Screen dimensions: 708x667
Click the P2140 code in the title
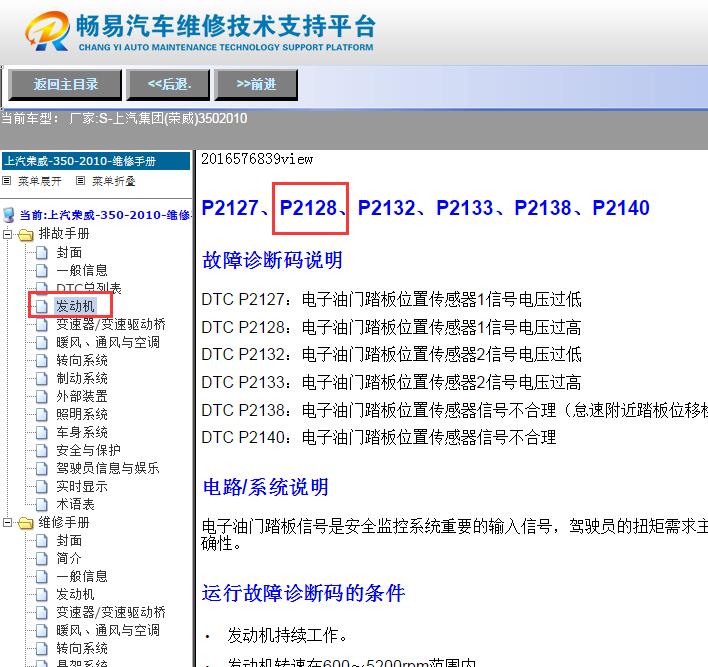(x=621, y=208)
